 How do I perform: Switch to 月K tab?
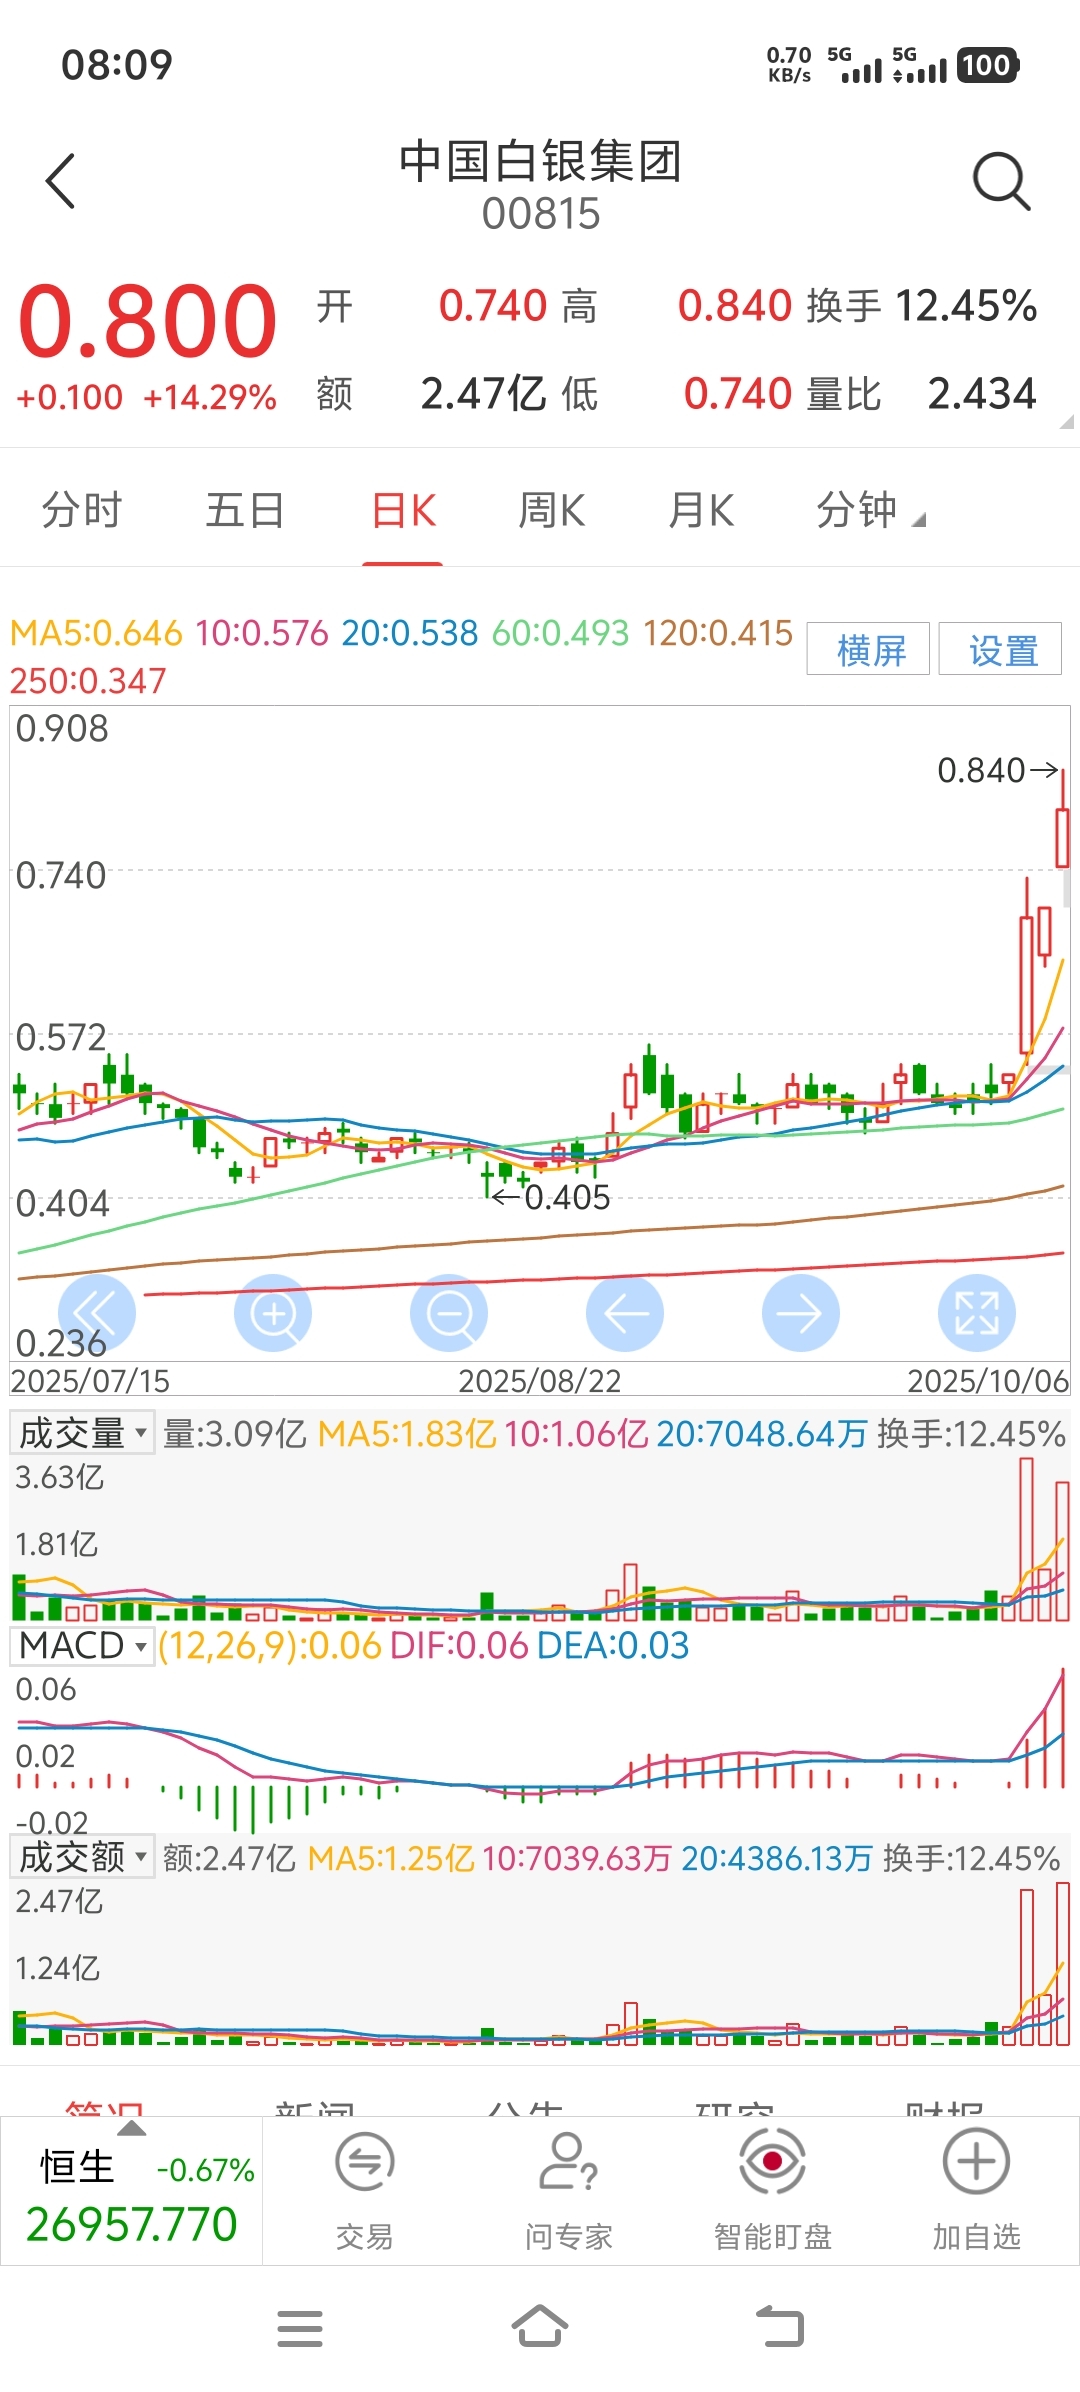click(x=701, y=511)
